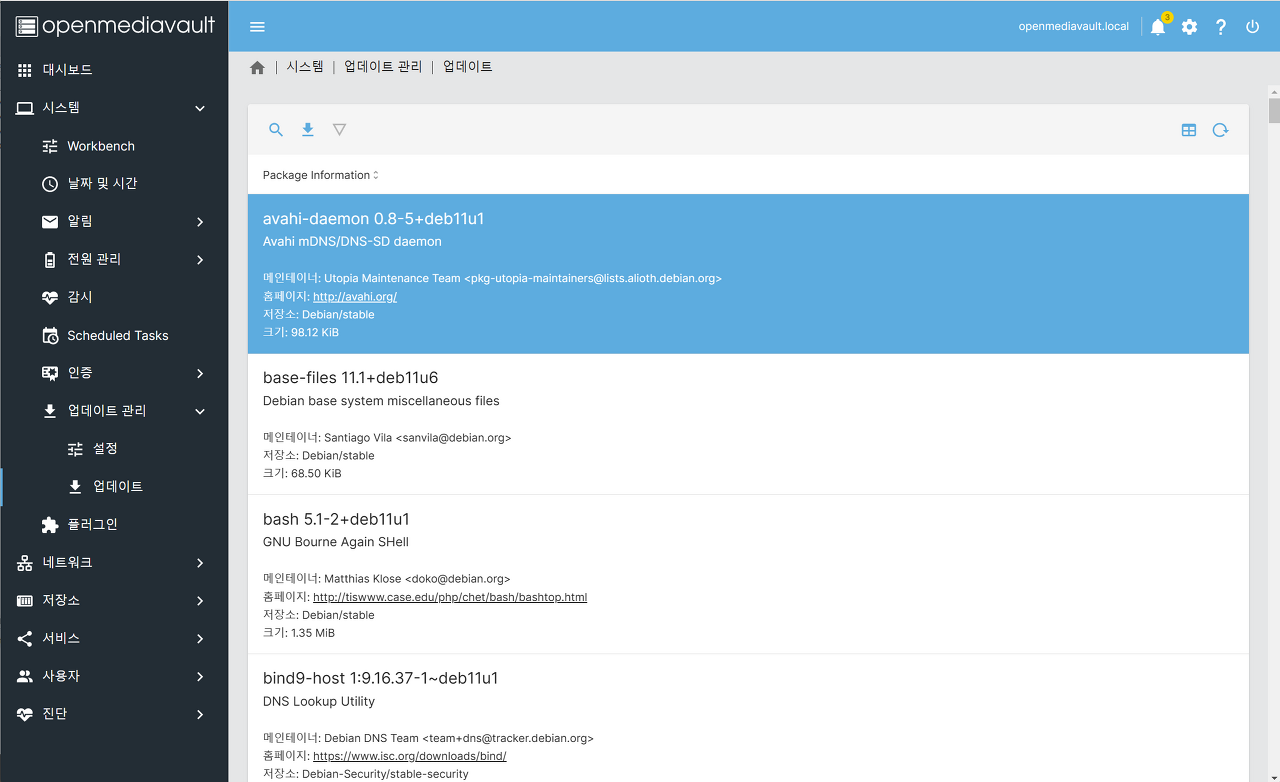Image resolution: width=1280 pixels, height=782 pixels.
Task: Click the page vertical scrollbar thumb
Action: pos(1274,110)
